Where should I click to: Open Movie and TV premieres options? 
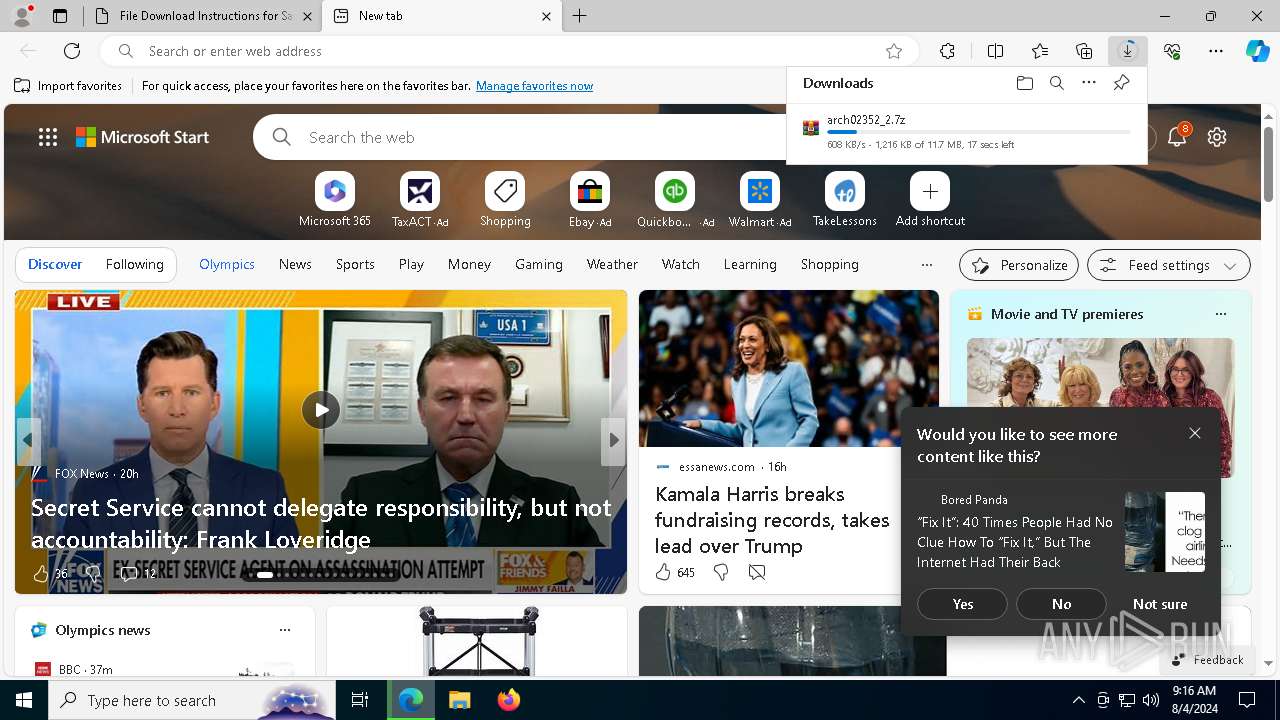pyautogui.click(x=1220, y=314)
